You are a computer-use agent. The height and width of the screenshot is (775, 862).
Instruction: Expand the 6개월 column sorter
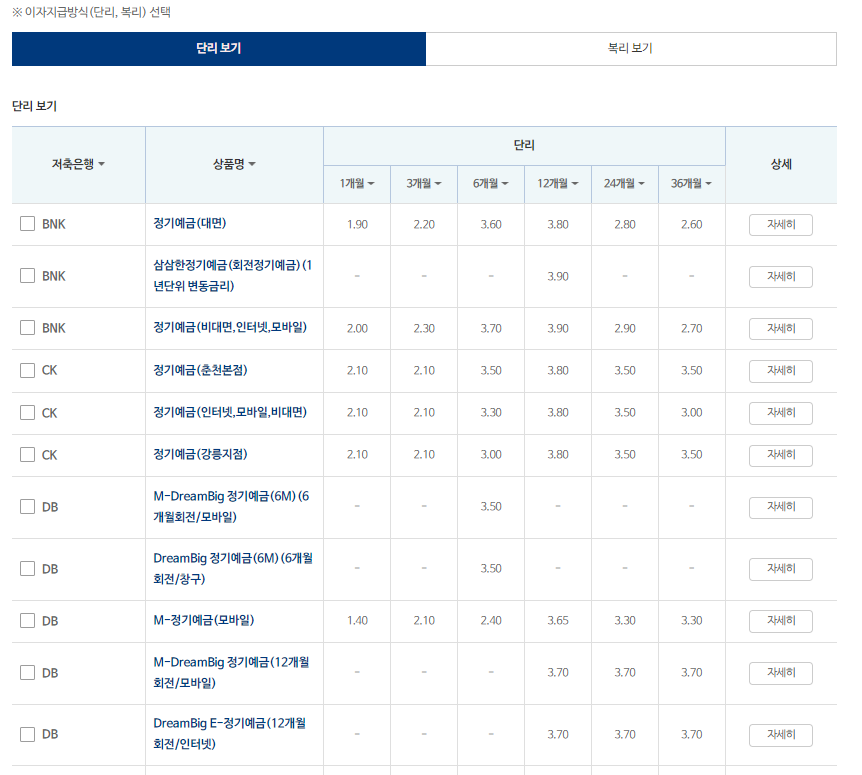[x=491, y=184]
